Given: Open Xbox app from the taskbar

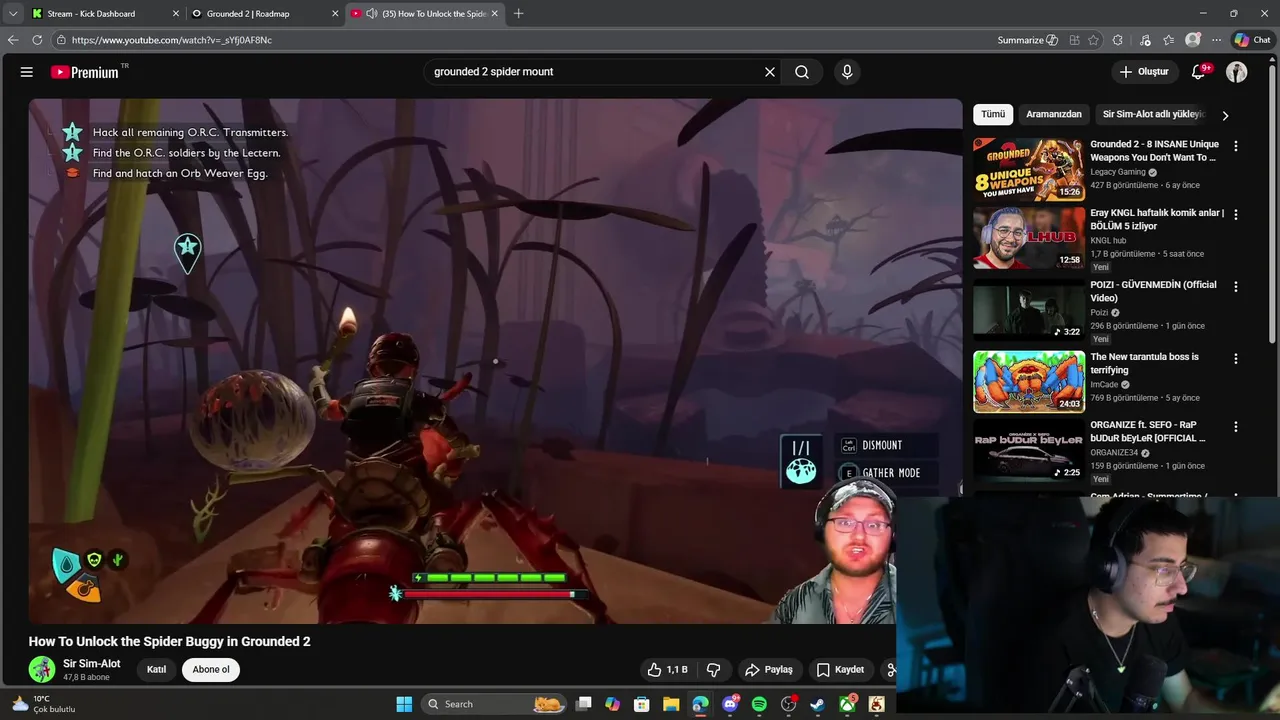Looking at the screenshot, I should (x=847, y=704).
